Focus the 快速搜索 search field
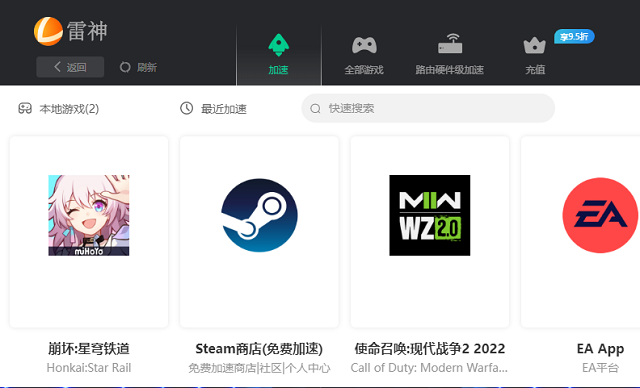Screen dimensions: 640x388 (428, 109)
